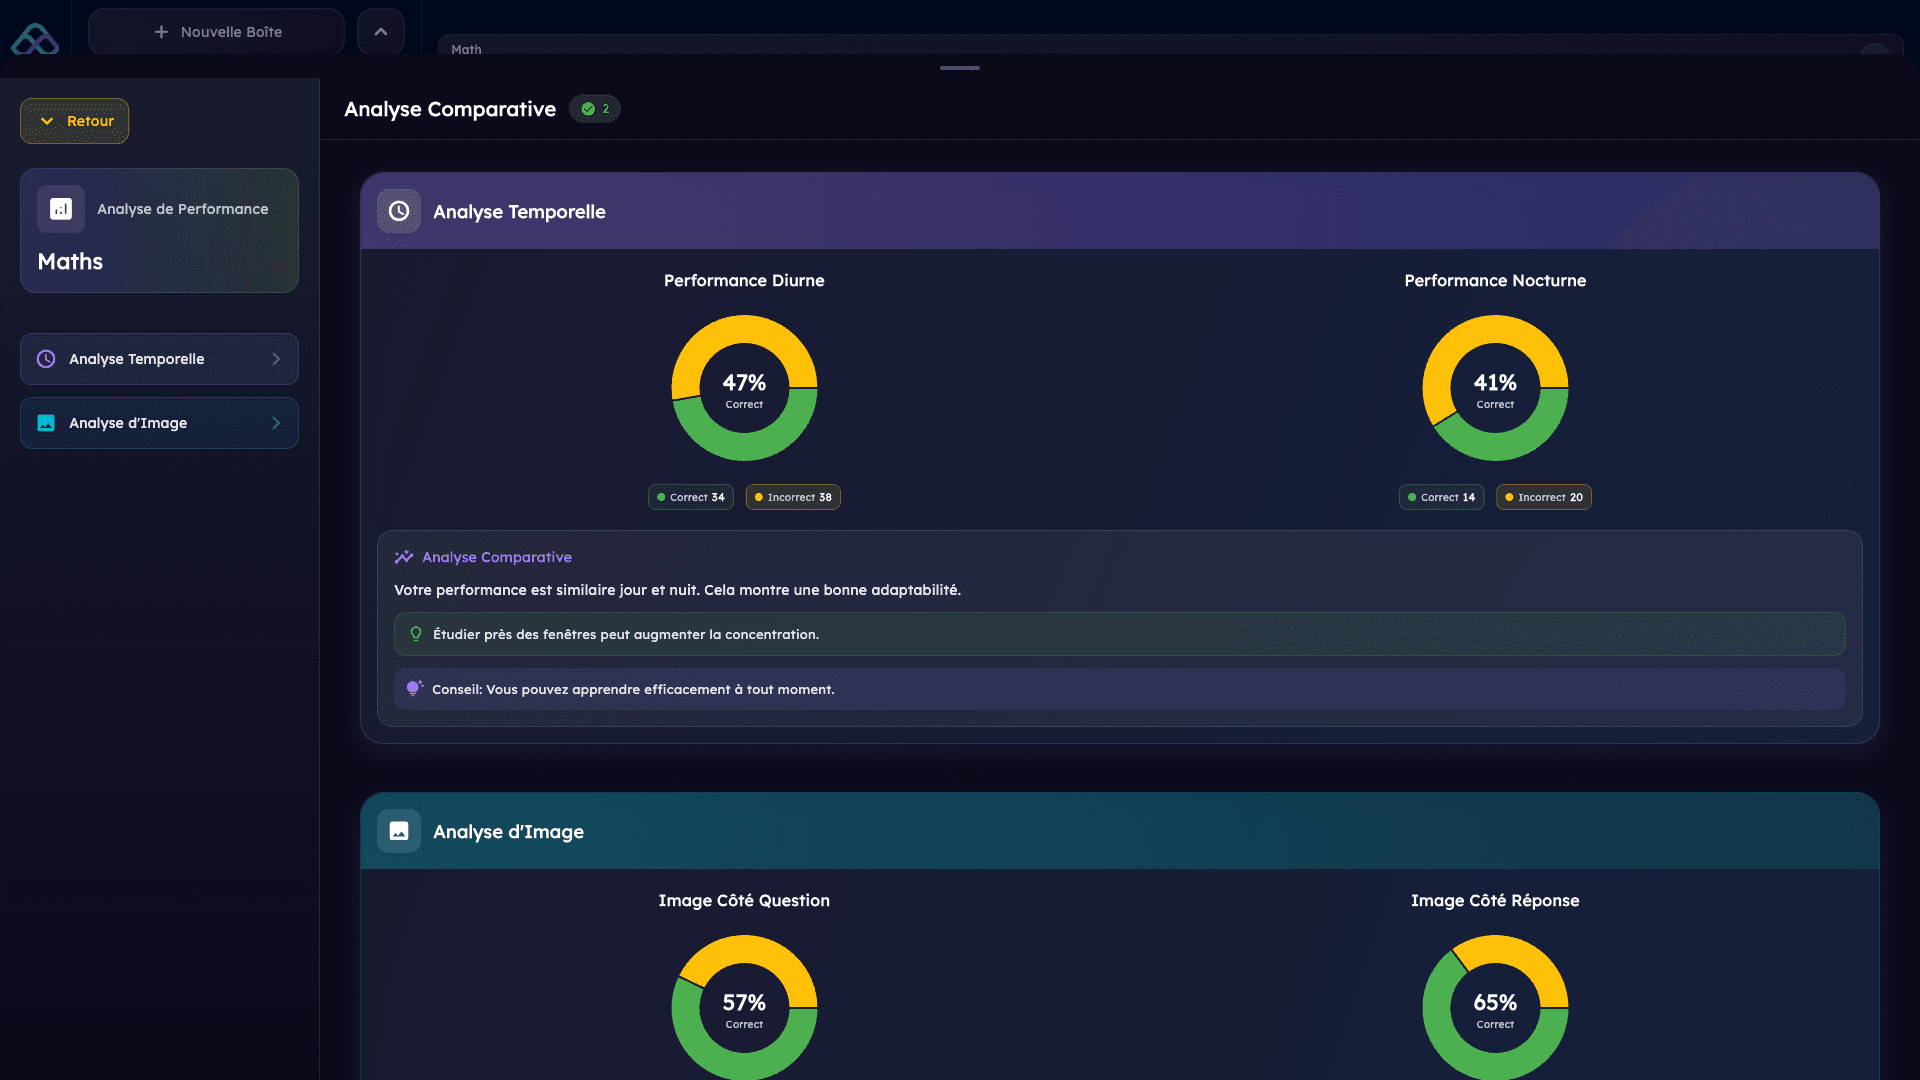The width and height of the screenshot is (1920, 1080).
Task: Expand the Analyse Temporelle sidebar entry chevron
Action: pos(277,359)
